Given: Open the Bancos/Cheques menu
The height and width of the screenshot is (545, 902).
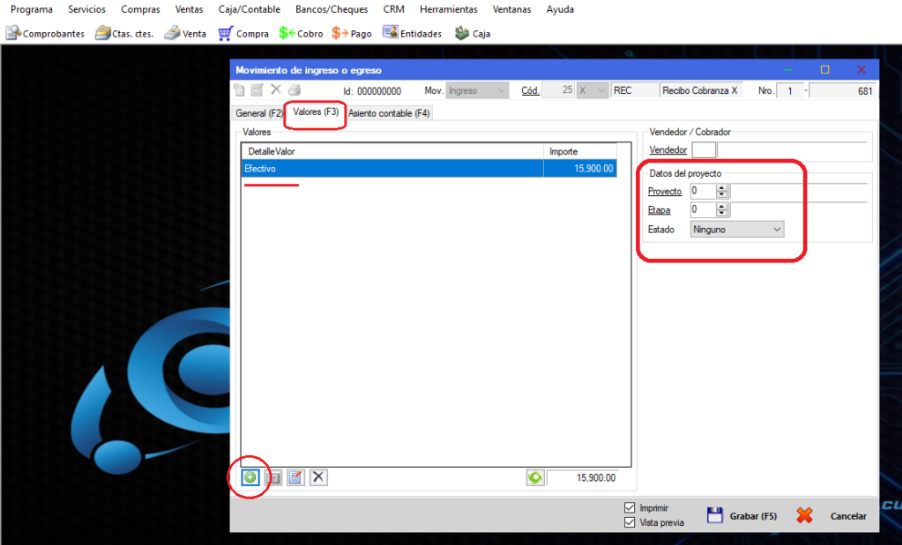Looking at the screenshot, I should coord(331,9).
